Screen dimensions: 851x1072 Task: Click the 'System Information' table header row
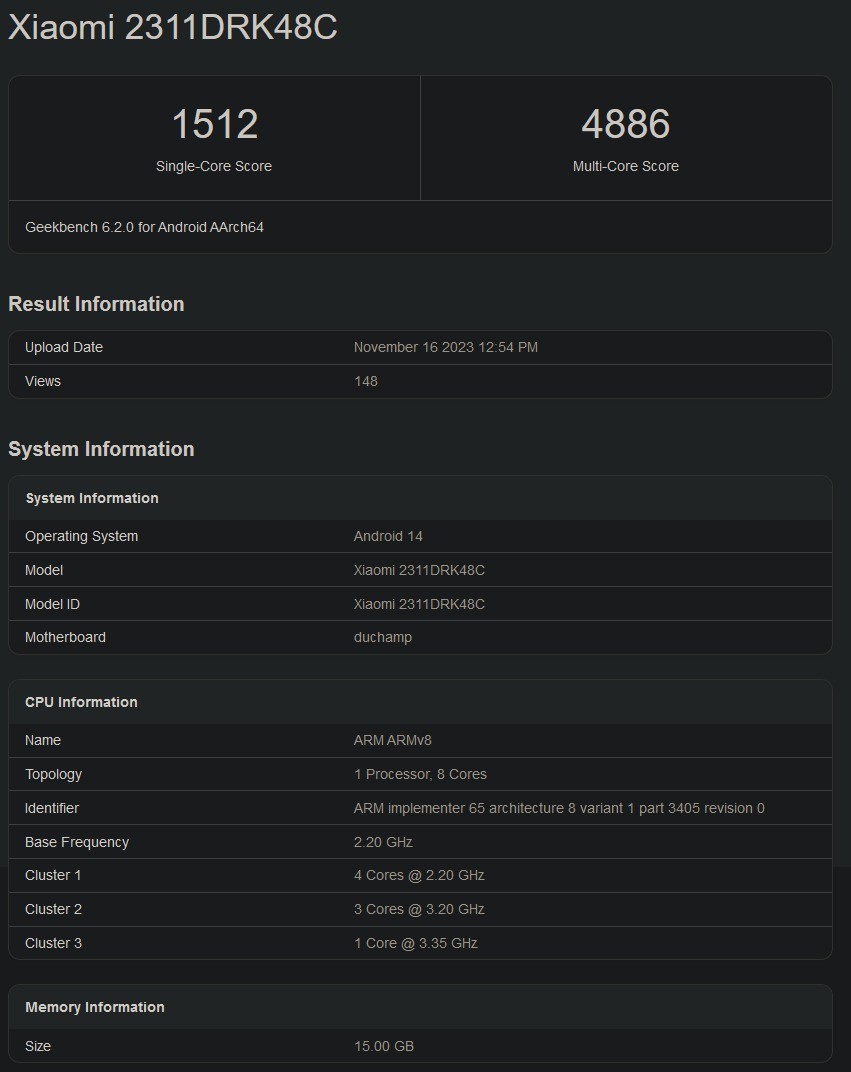point(420,498)
